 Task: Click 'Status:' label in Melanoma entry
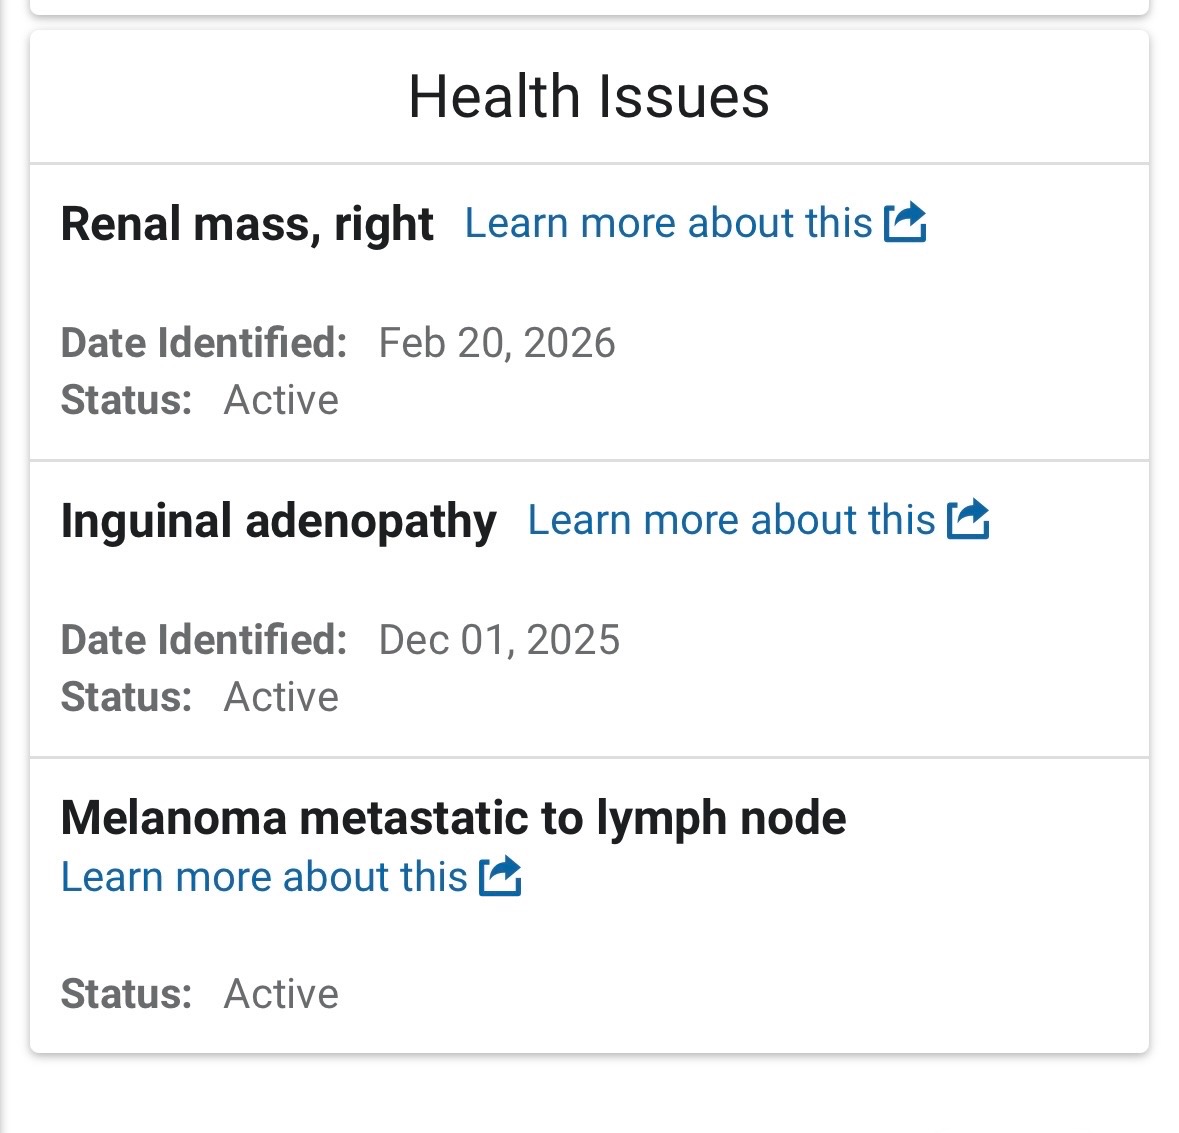tap(126, 994)
